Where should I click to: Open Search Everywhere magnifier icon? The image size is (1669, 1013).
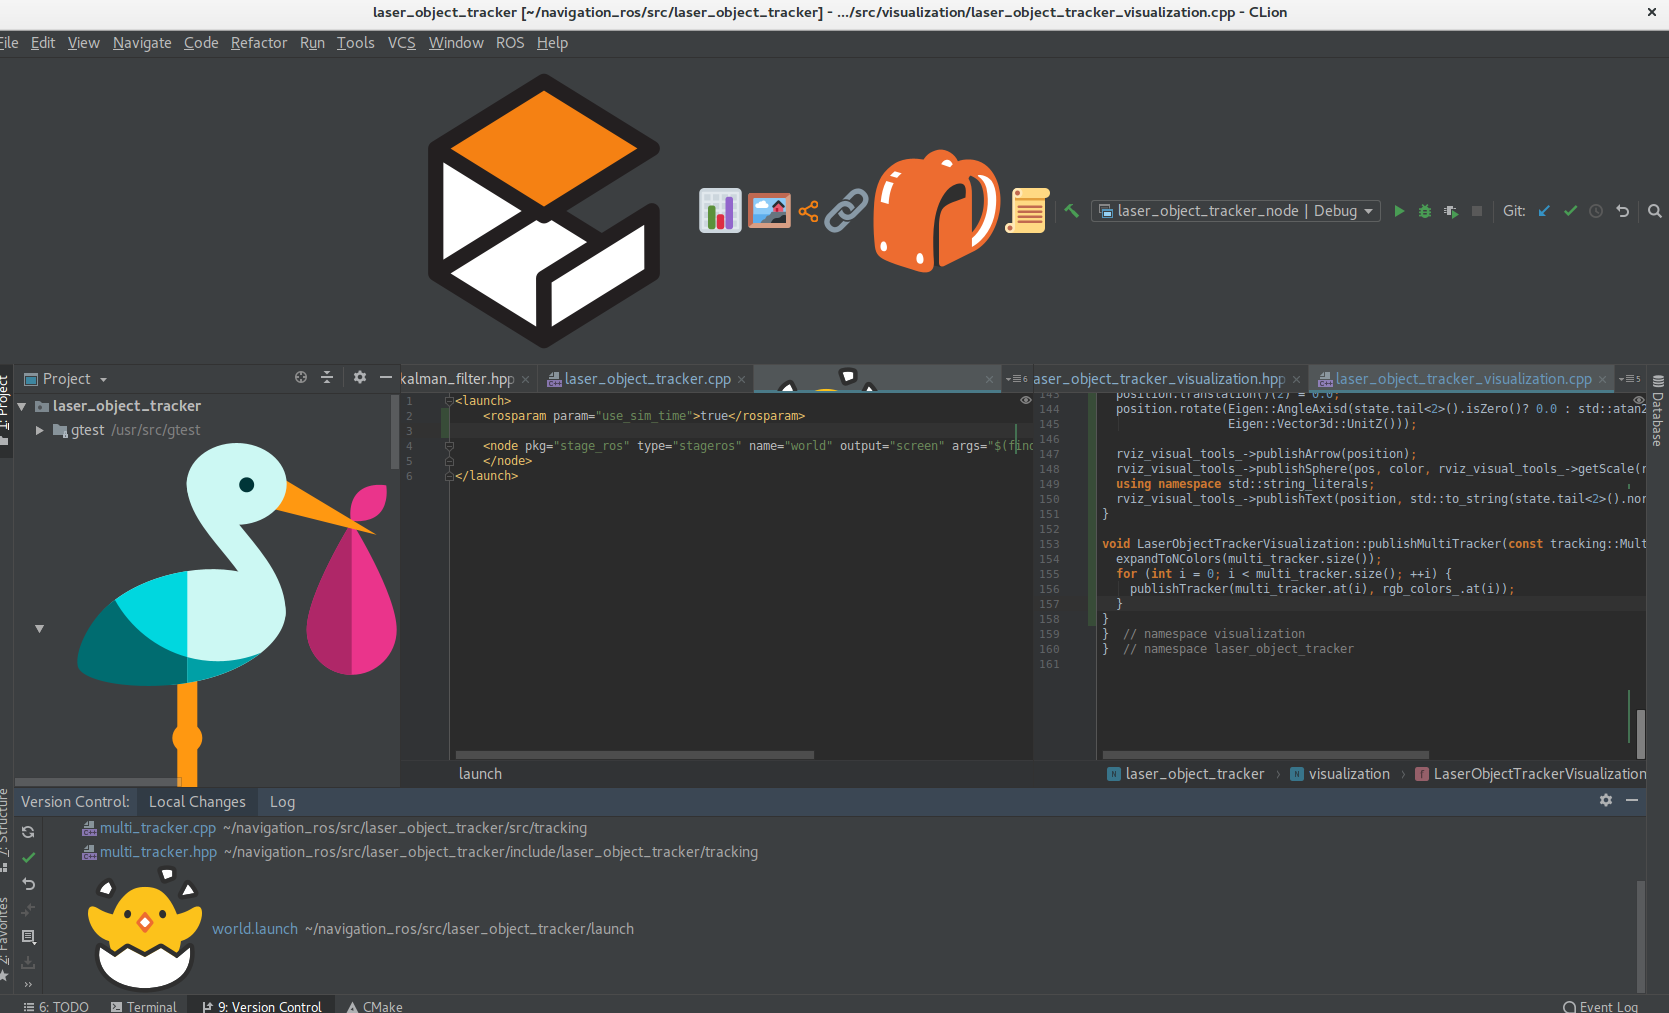click(1655, 211)
